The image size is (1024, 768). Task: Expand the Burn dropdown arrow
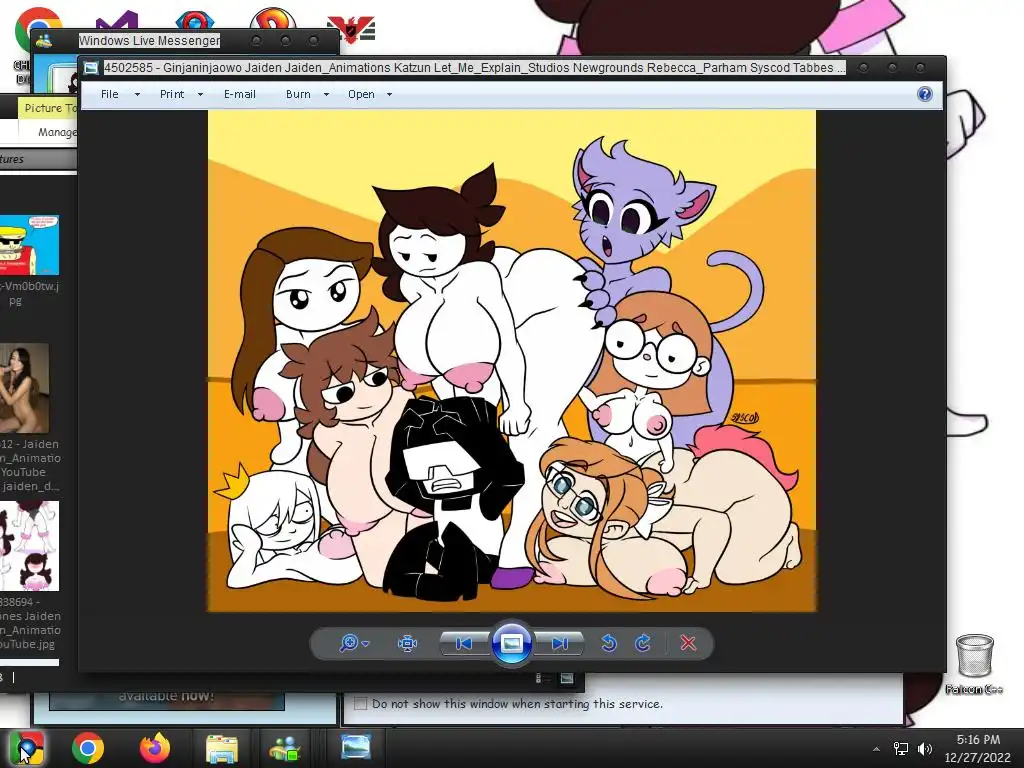tap(327, 95)
